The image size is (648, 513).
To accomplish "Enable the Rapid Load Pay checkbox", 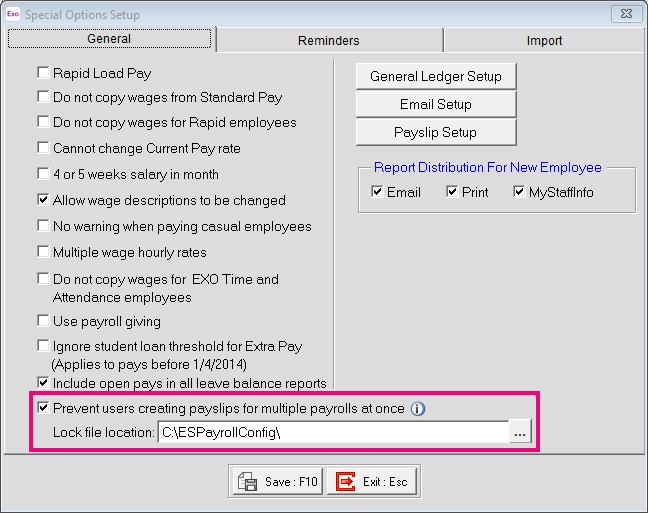I will tap(43, 72).
